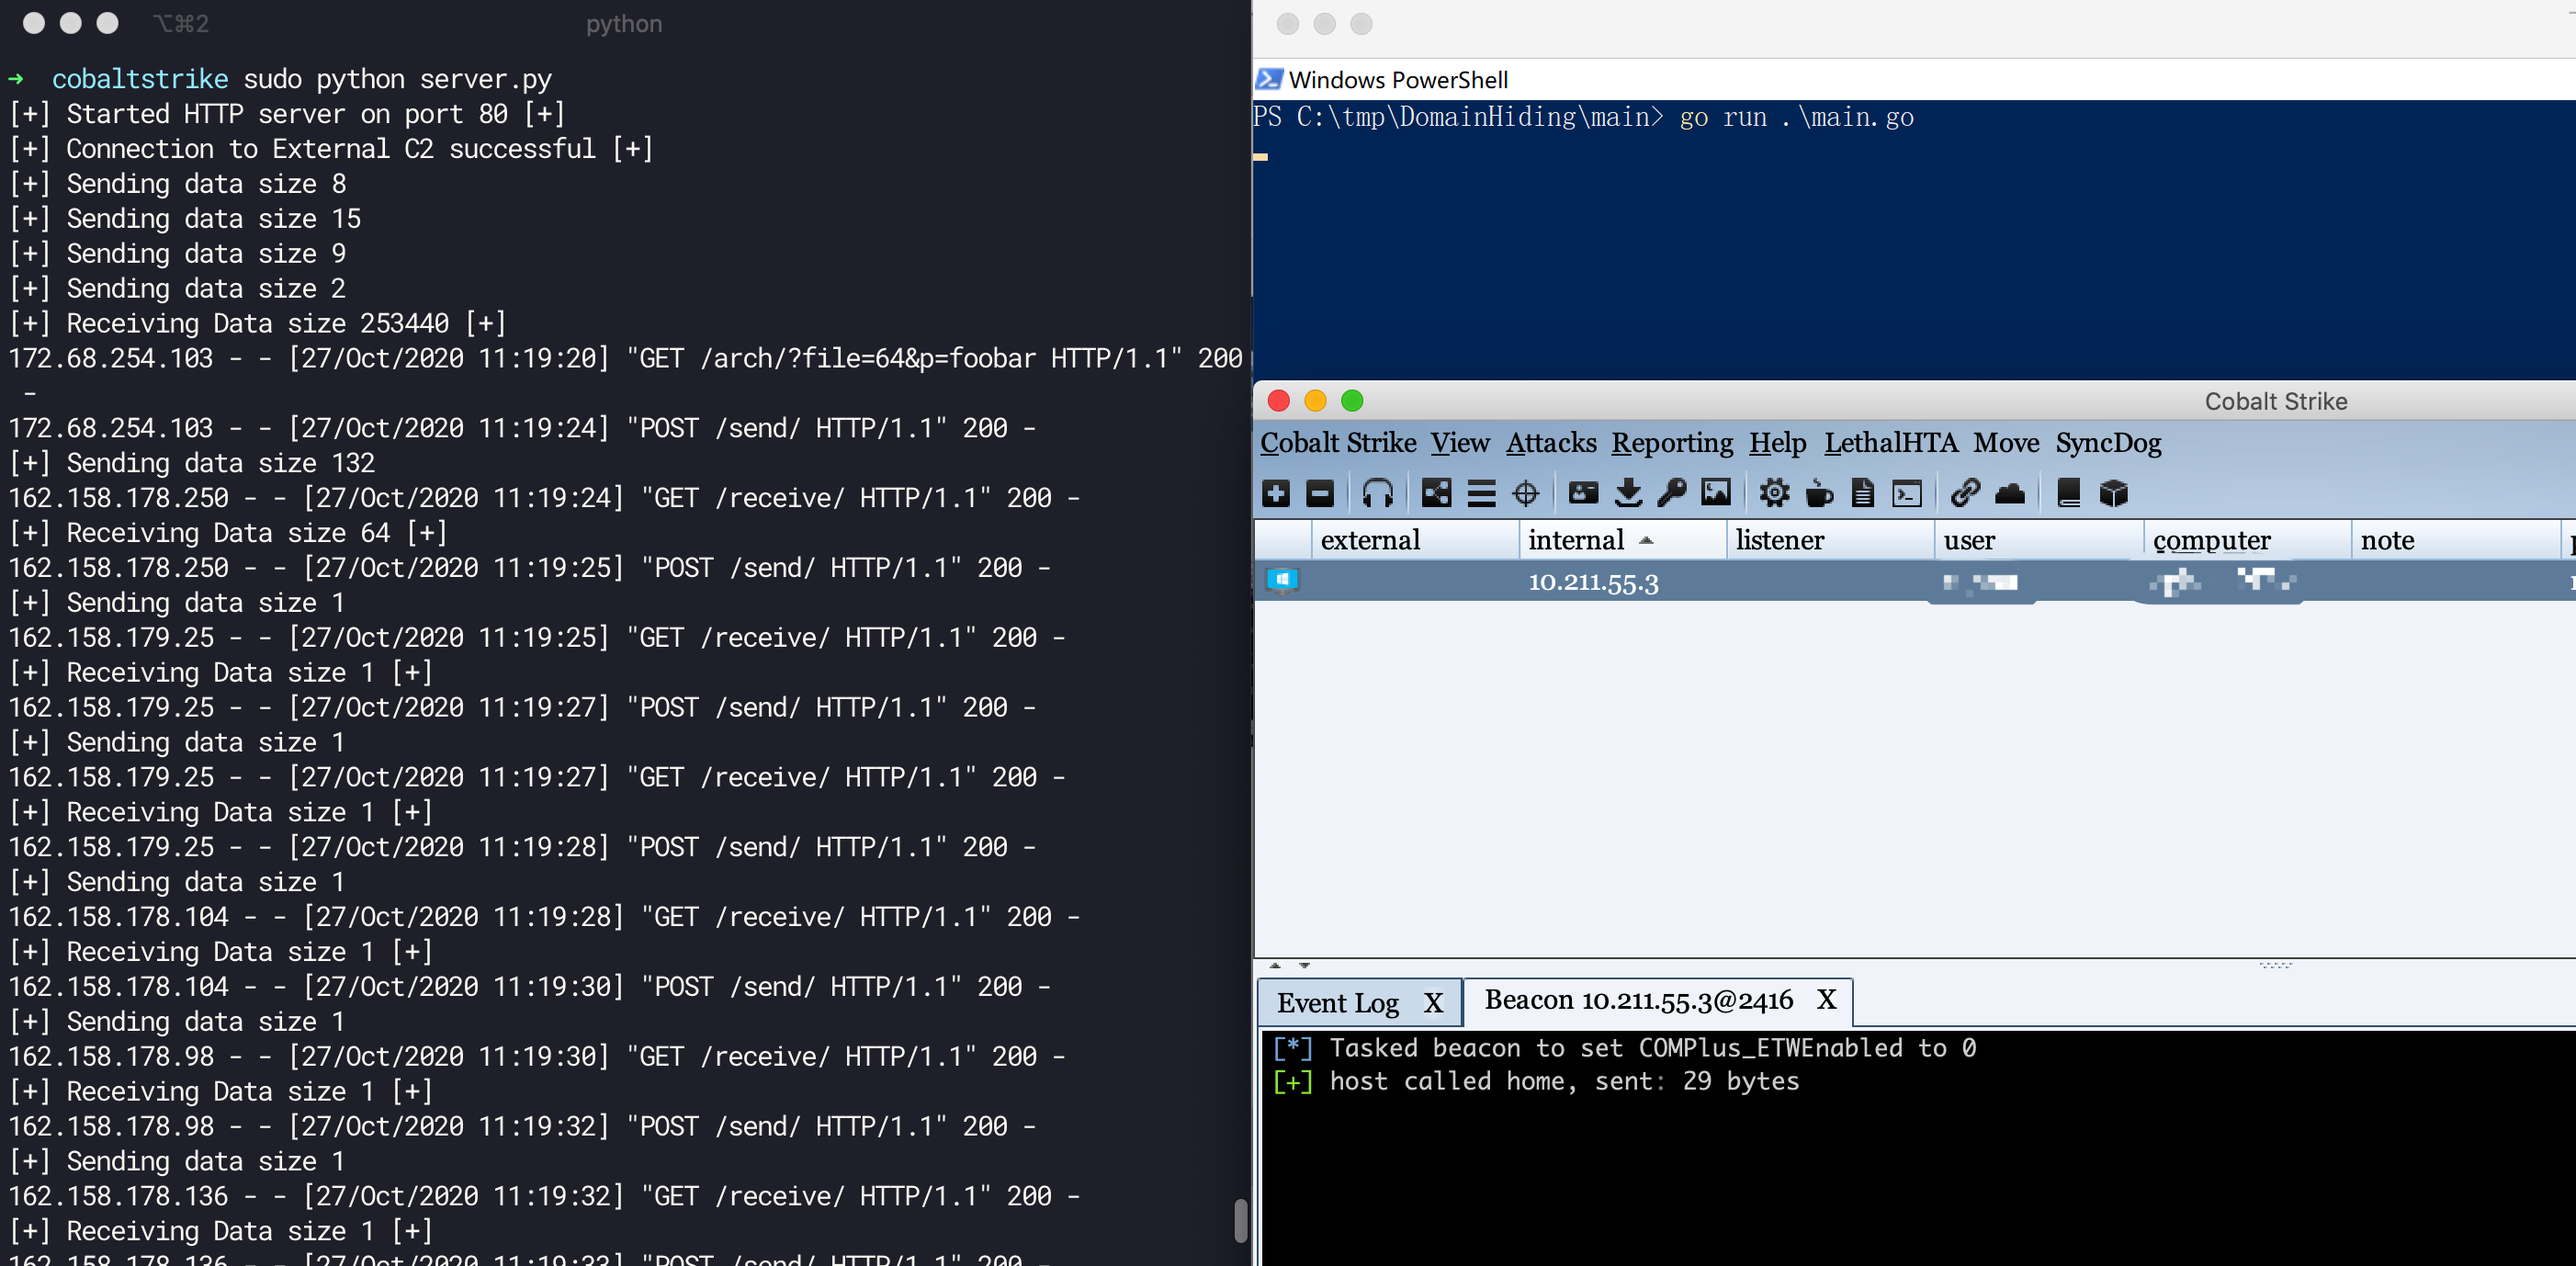Set up Java Signed Applet coffee cup icon
Image resolution: width=2576 pixels, height=1266 pixels.
(1819, 493)
